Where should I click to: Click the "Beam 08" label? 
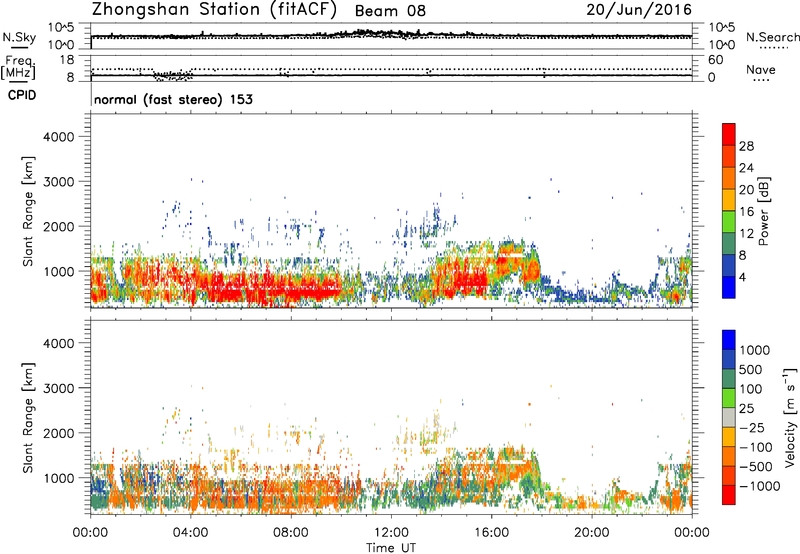(x=390, y=11)
